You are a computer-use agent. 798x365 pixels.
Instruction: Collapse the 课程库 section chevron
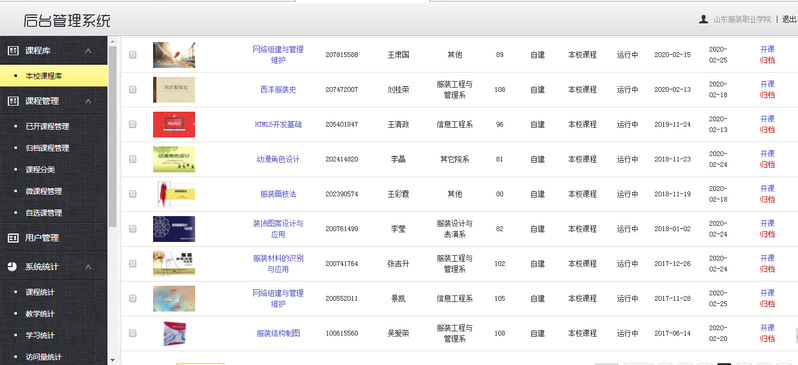(x=88, y=51)
